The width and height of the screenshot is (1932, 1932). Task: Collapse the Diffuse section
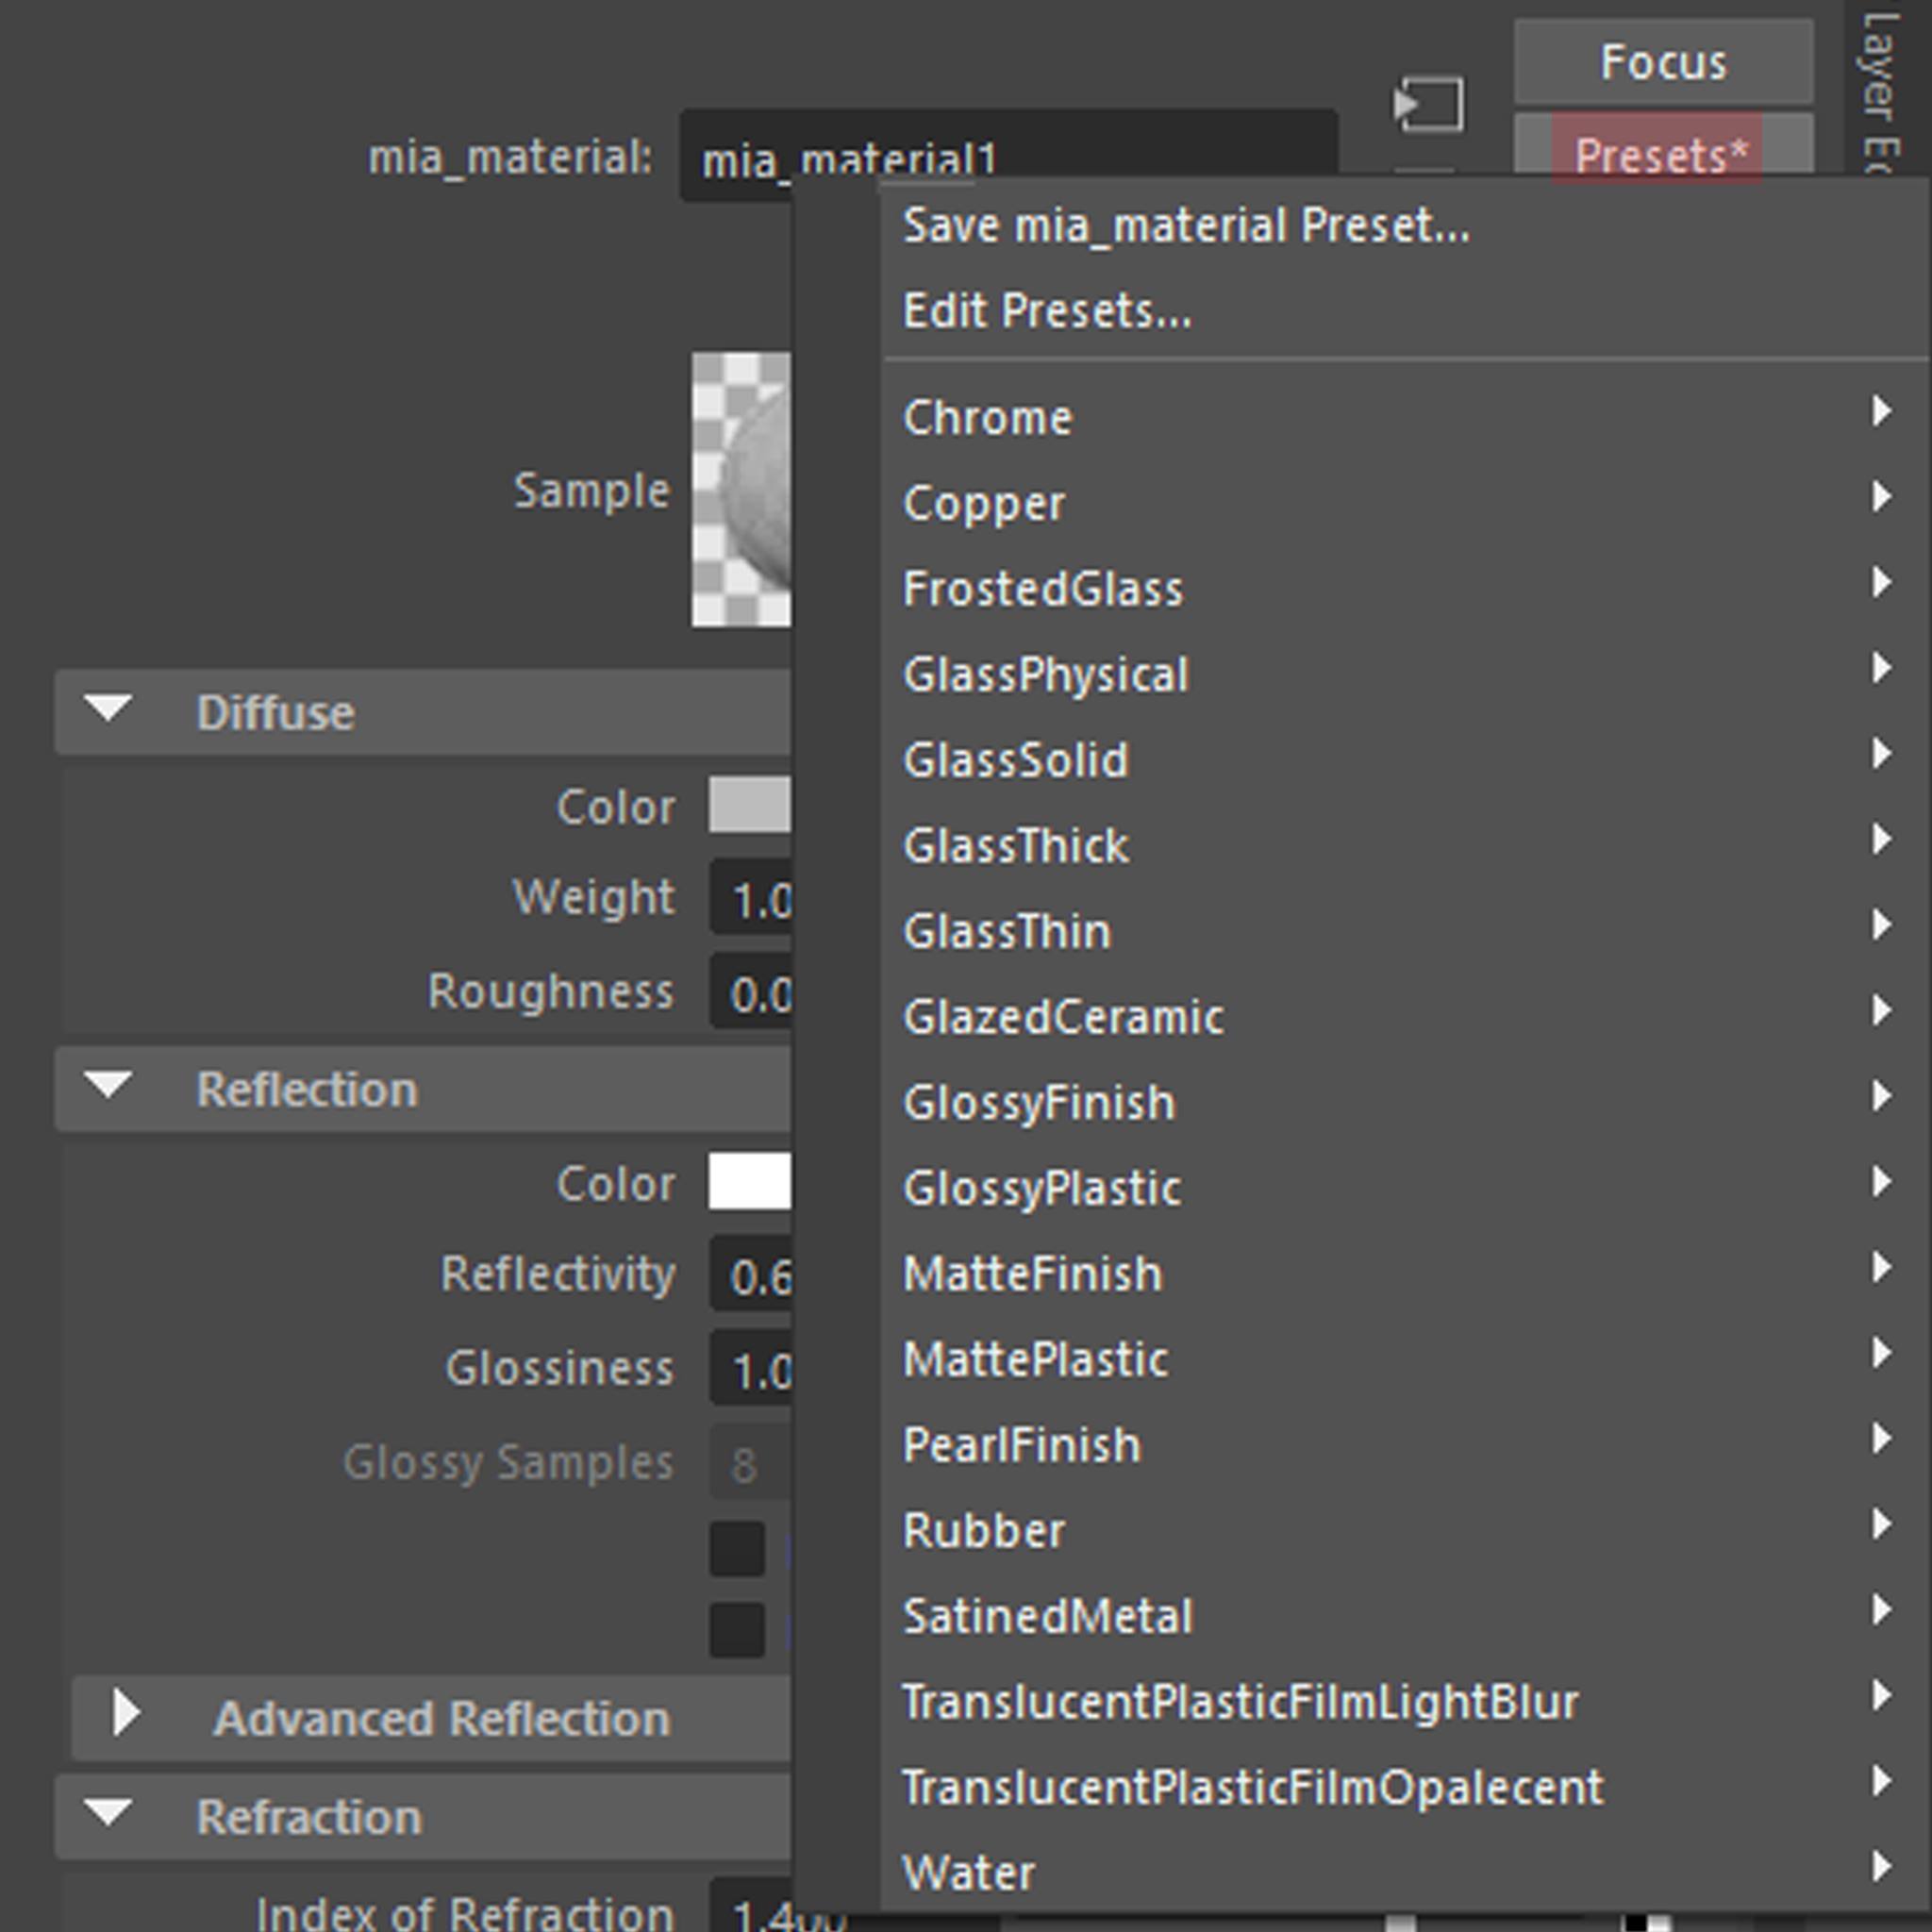click(x=108, y=709)
